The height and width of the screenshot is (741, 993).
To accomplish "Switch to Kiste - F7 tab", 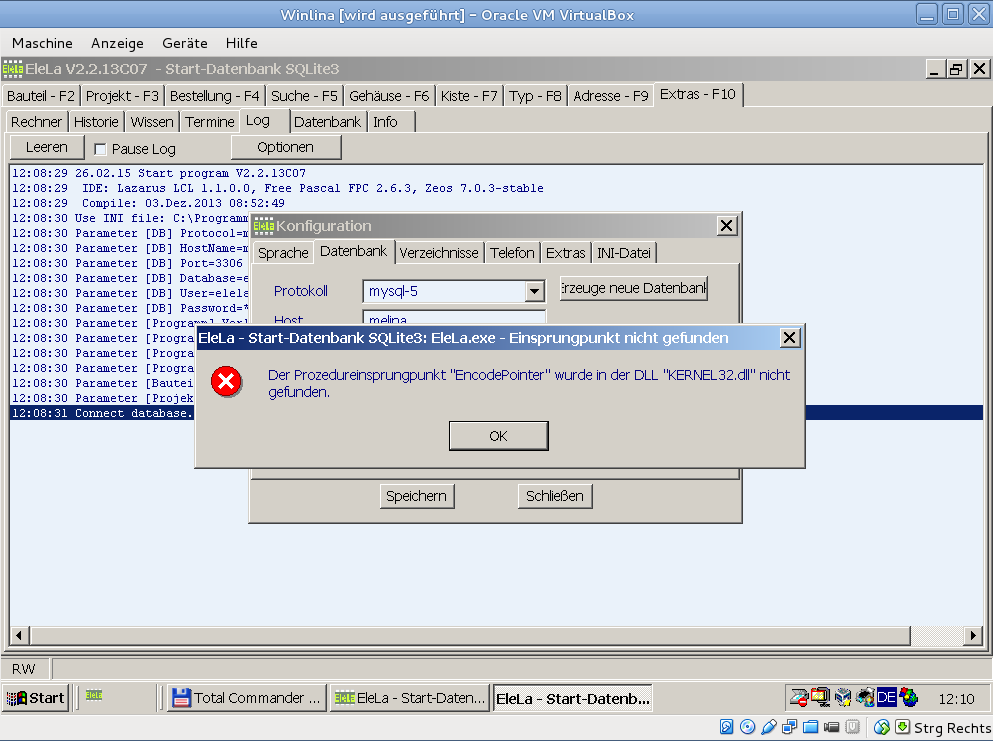I will point(469,96).
